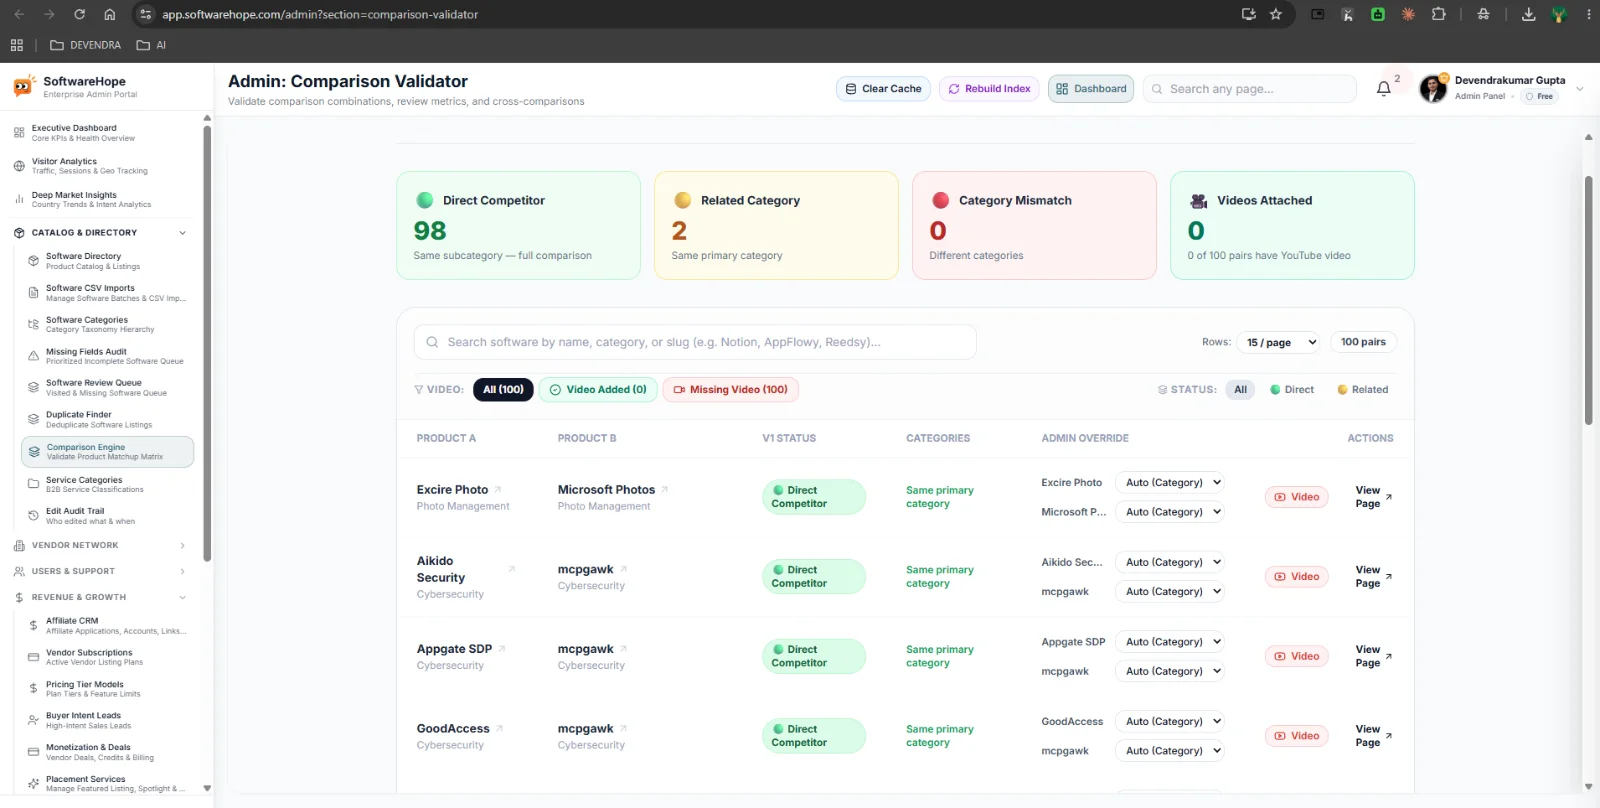Screen dimensions: 1600x808
Task: Click the SoftwareHope logo icon
Action: pos(24,87)
